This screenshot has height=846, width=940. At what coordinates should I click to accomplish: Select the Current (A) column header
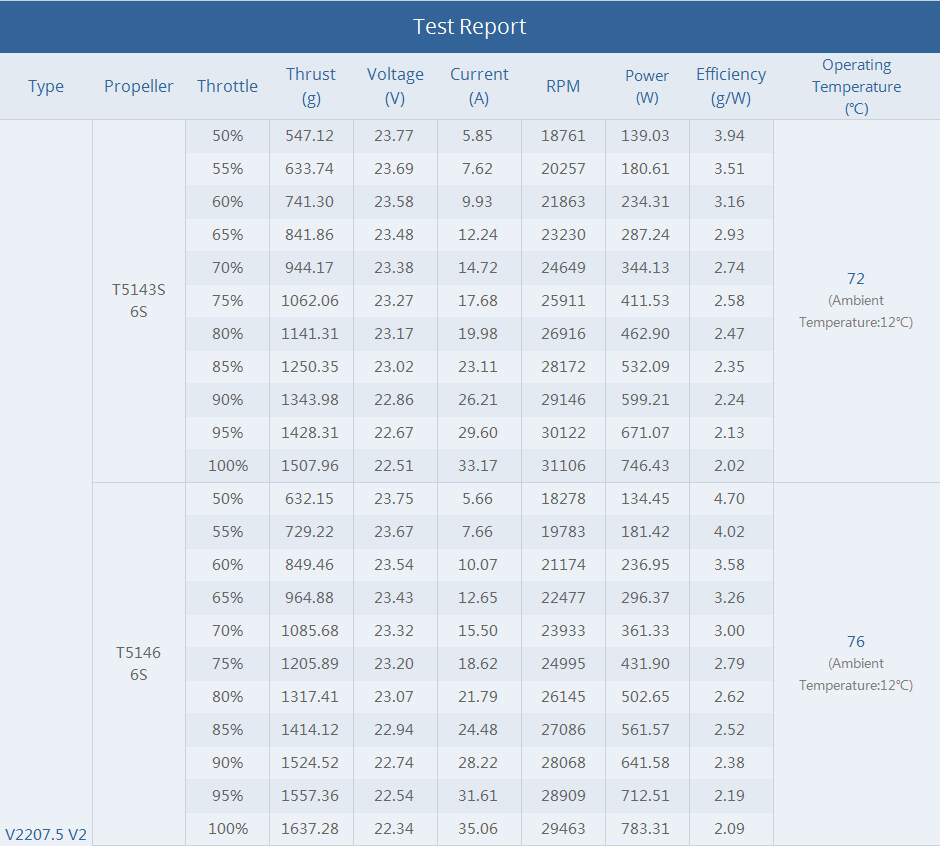coord(479,86)
